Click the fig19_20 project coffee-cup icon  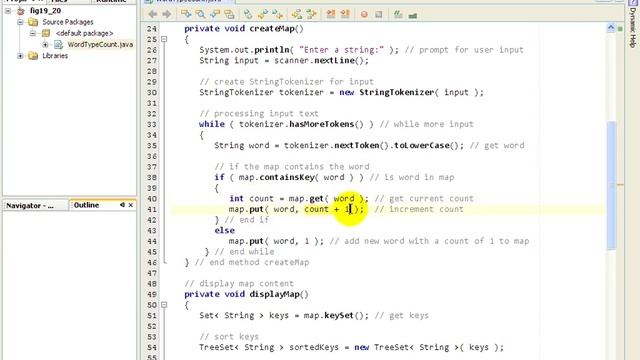click(x=21, y=11)
